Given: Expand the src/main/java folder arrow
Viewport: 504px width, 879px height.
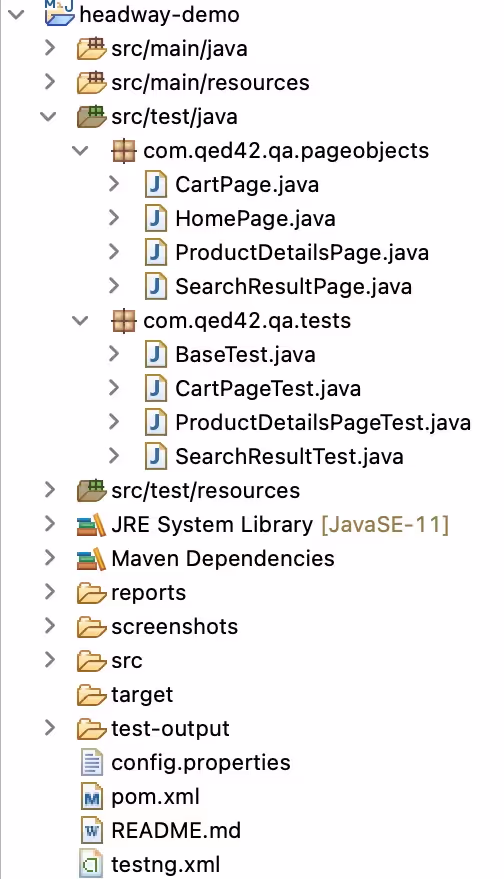Looking at the screenshot, I should (x=50, y=48).
